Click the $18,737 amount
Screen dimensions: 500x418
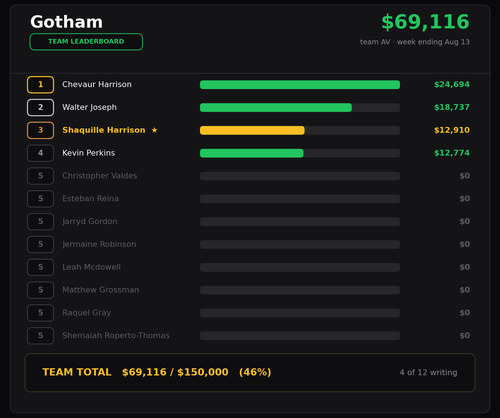(x=452, y=107)
